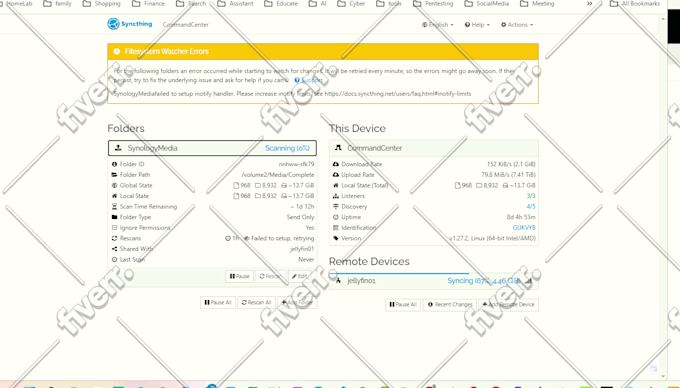
Task: Click the Ignore Permissions icon
Action: coord(114,228)
